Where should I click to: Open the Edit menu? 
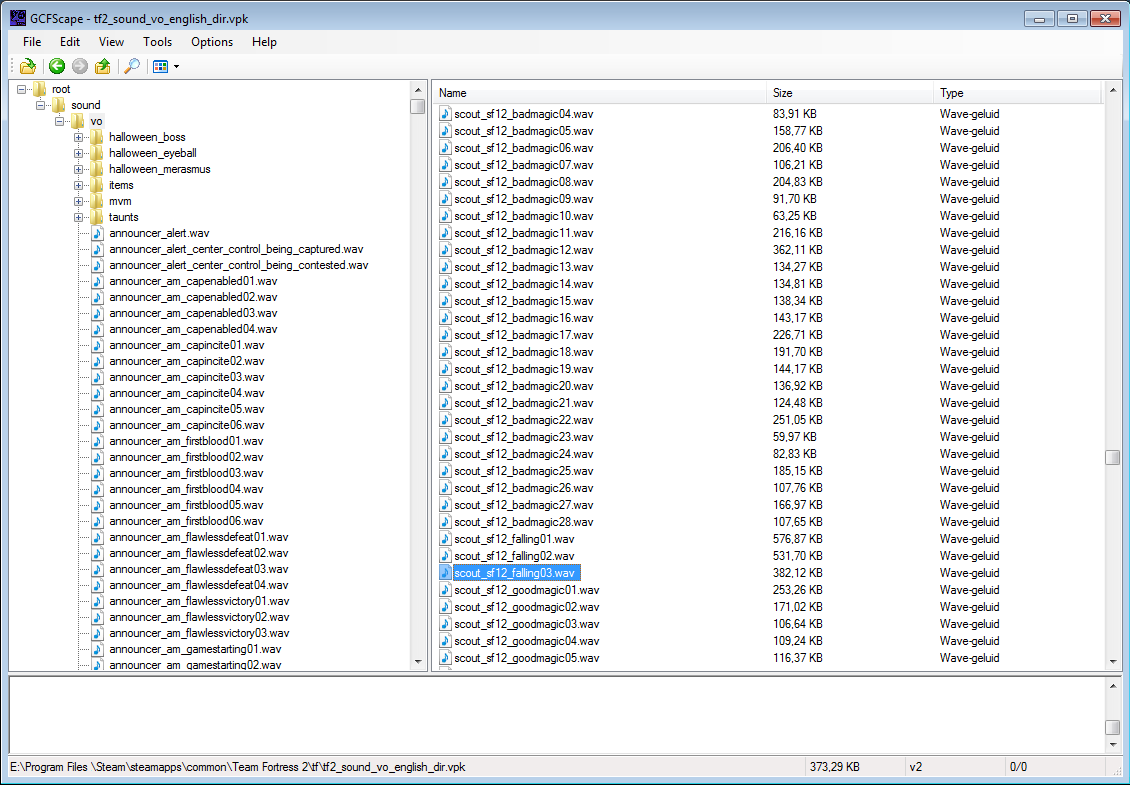(70, 42)
